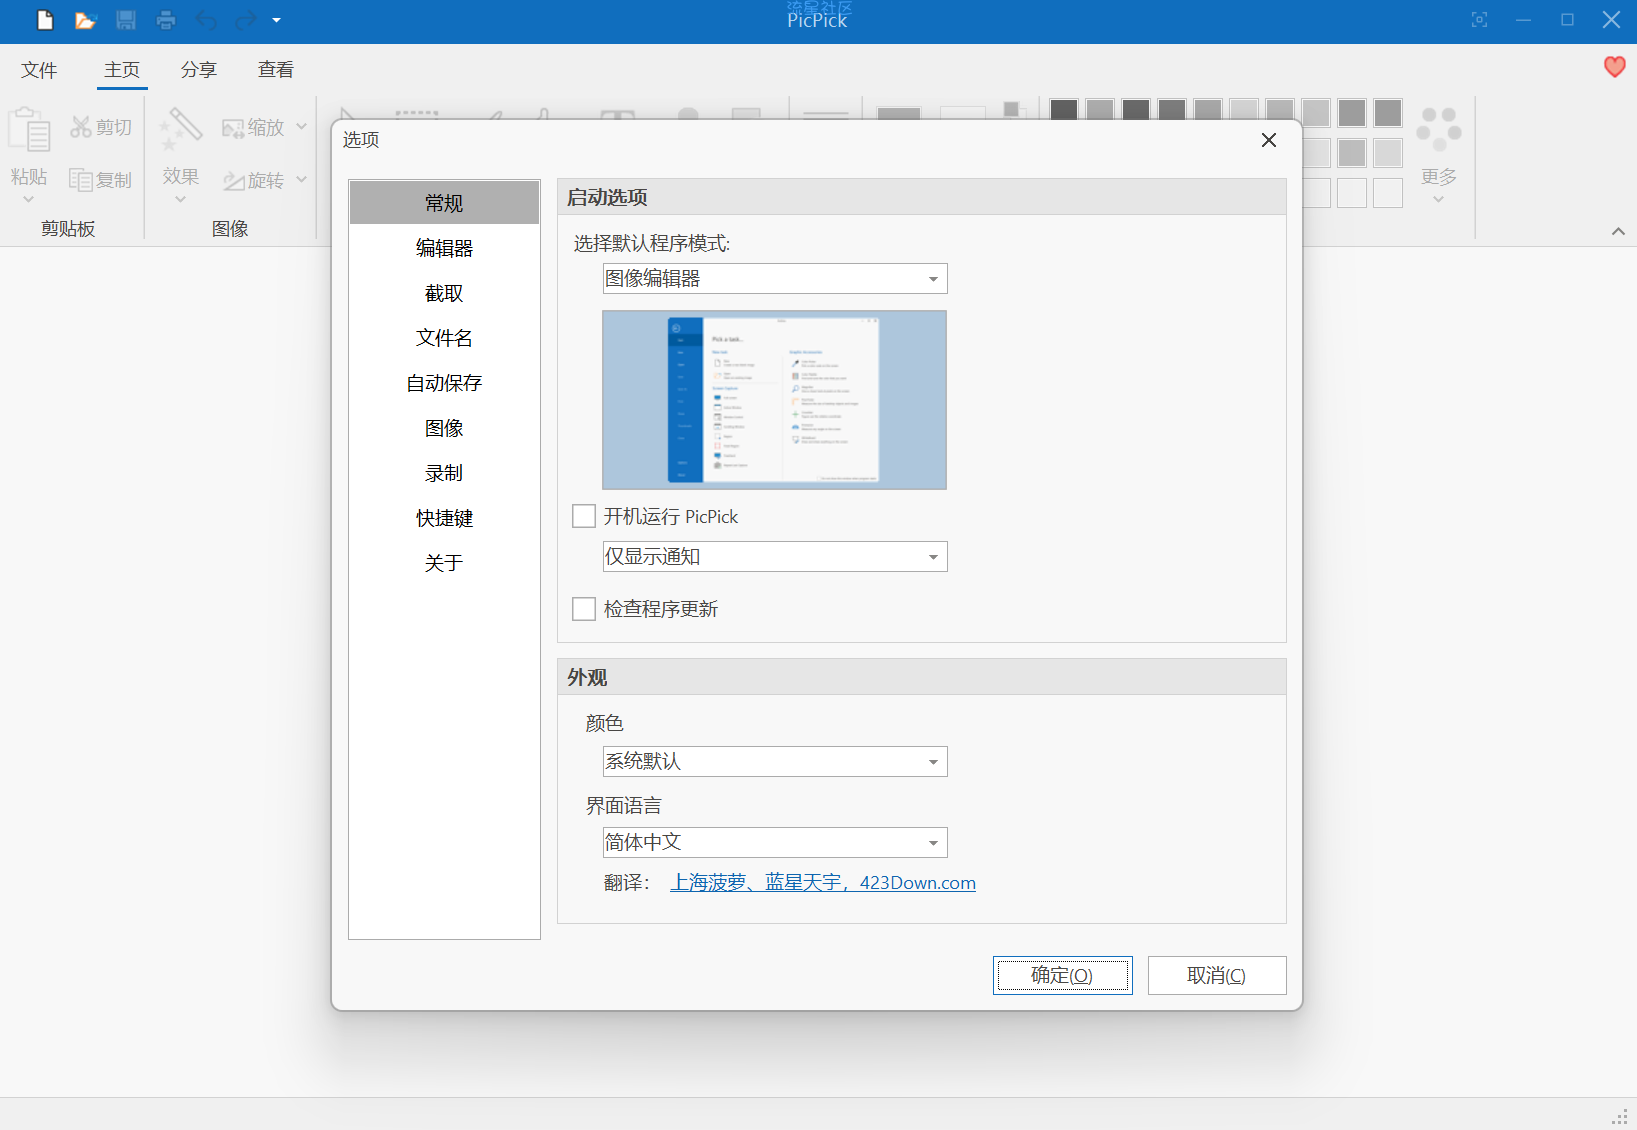Image resolution: width=1637 pixels, height=1130 pixels.
Task: Click the 粘贴 paste clipboard icon
Action: 29,129
